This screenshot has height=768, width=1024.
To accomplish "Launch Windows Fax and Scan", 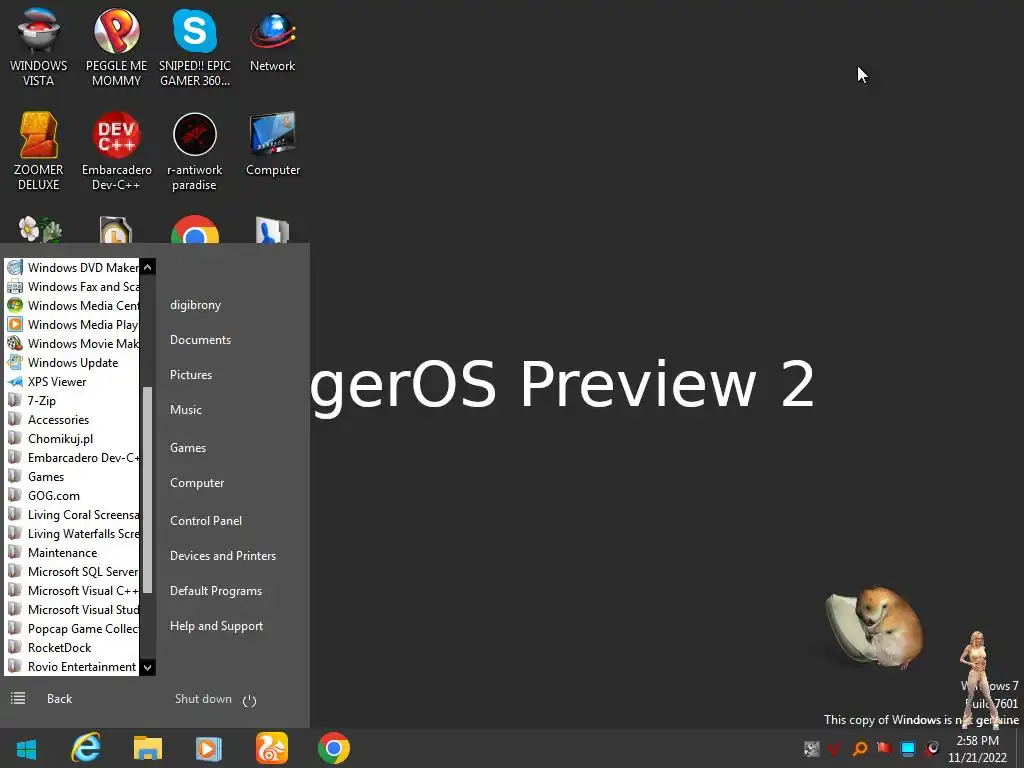I will point(72,287).
